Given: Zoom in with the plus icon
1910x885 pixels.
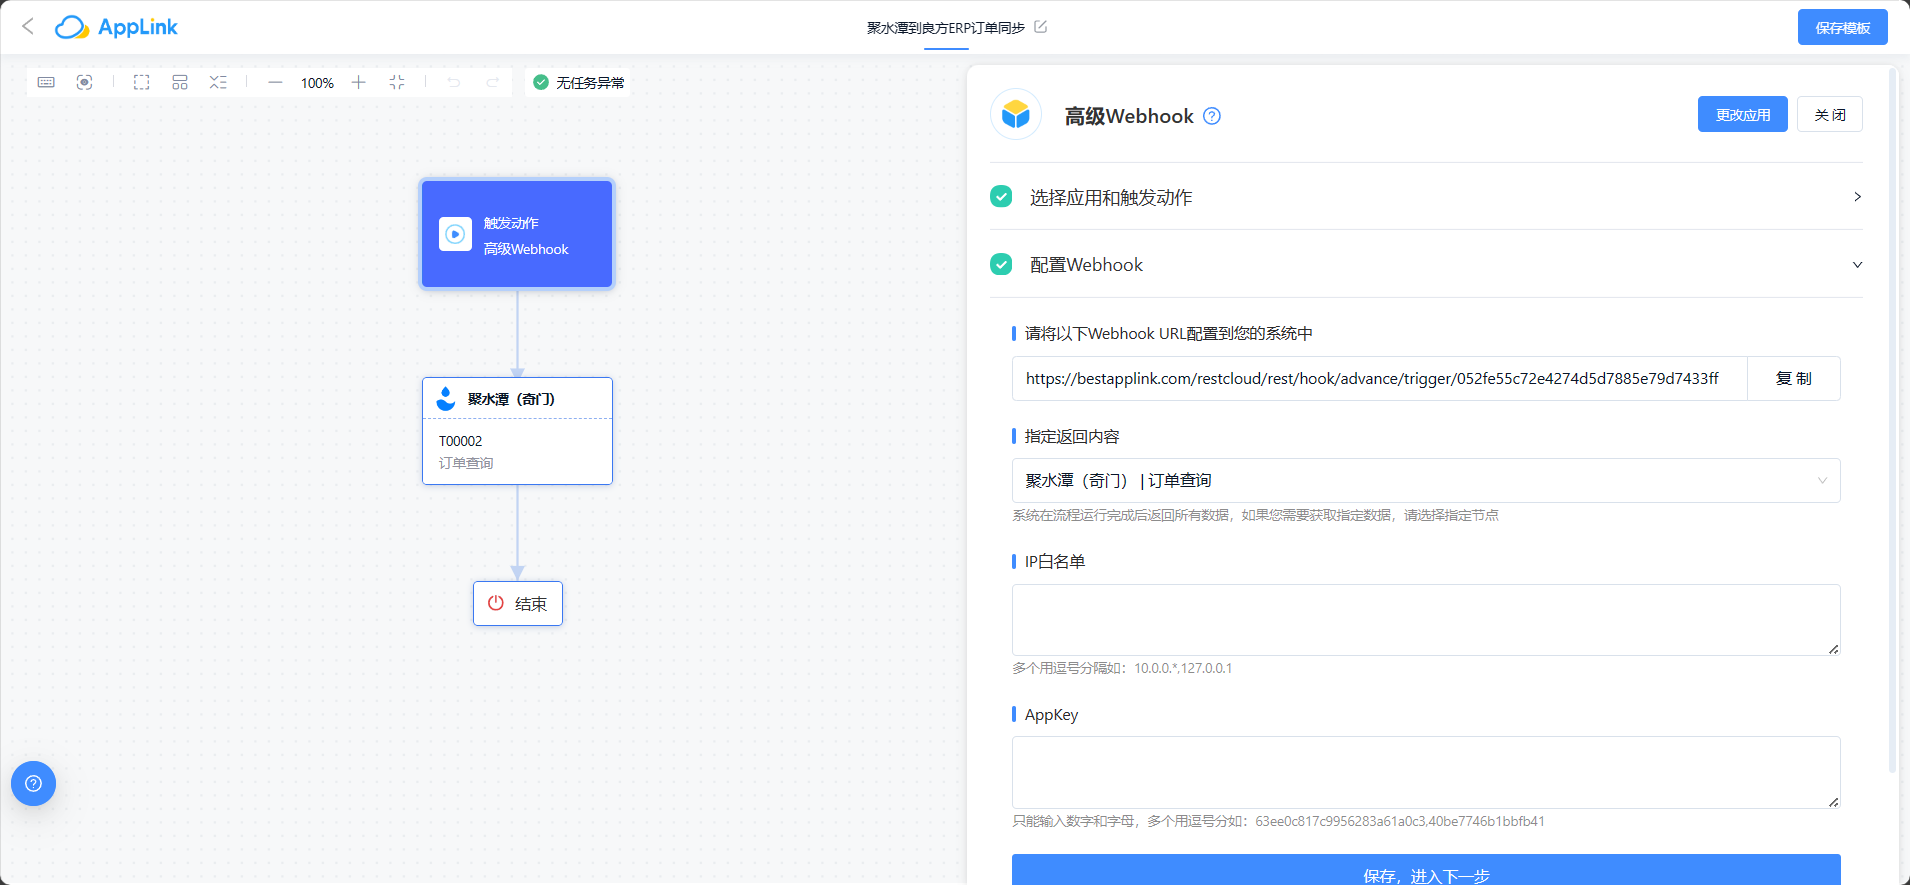Looking at the screenshot, I should pyautogui.click(x=359, y=82).
